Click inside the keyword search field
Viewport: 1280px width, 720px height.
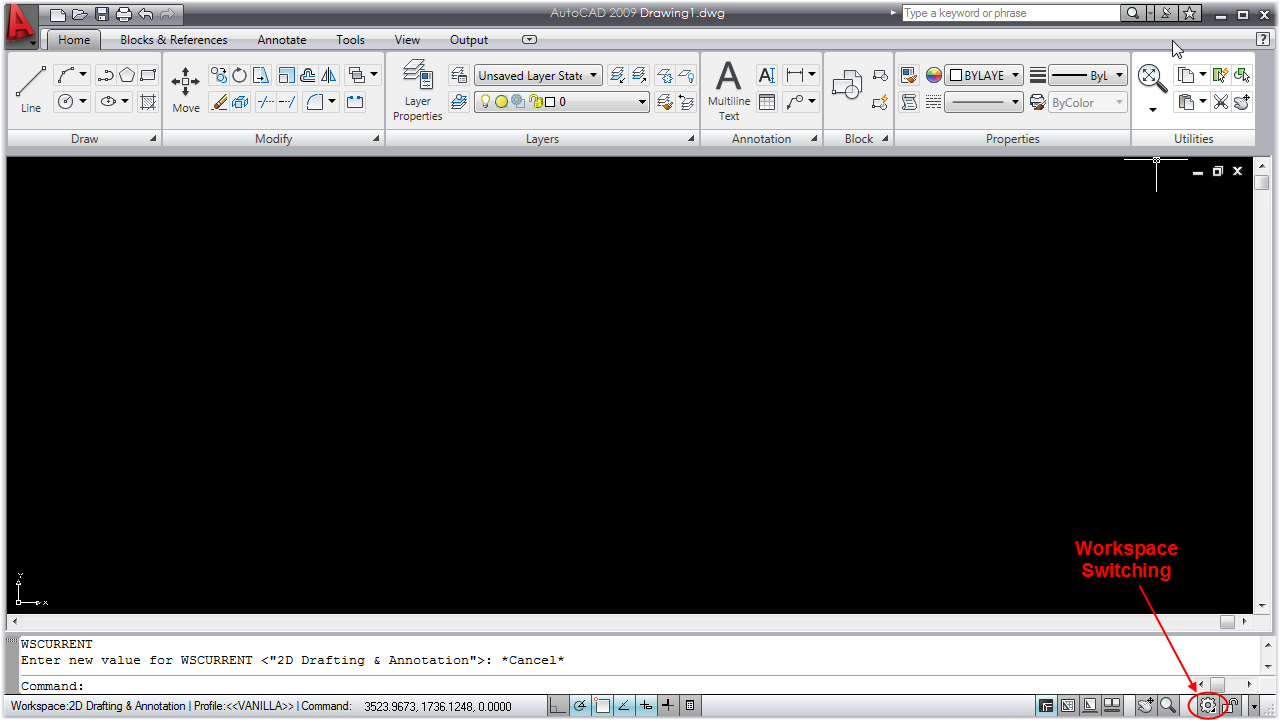tap(1010, 13)
